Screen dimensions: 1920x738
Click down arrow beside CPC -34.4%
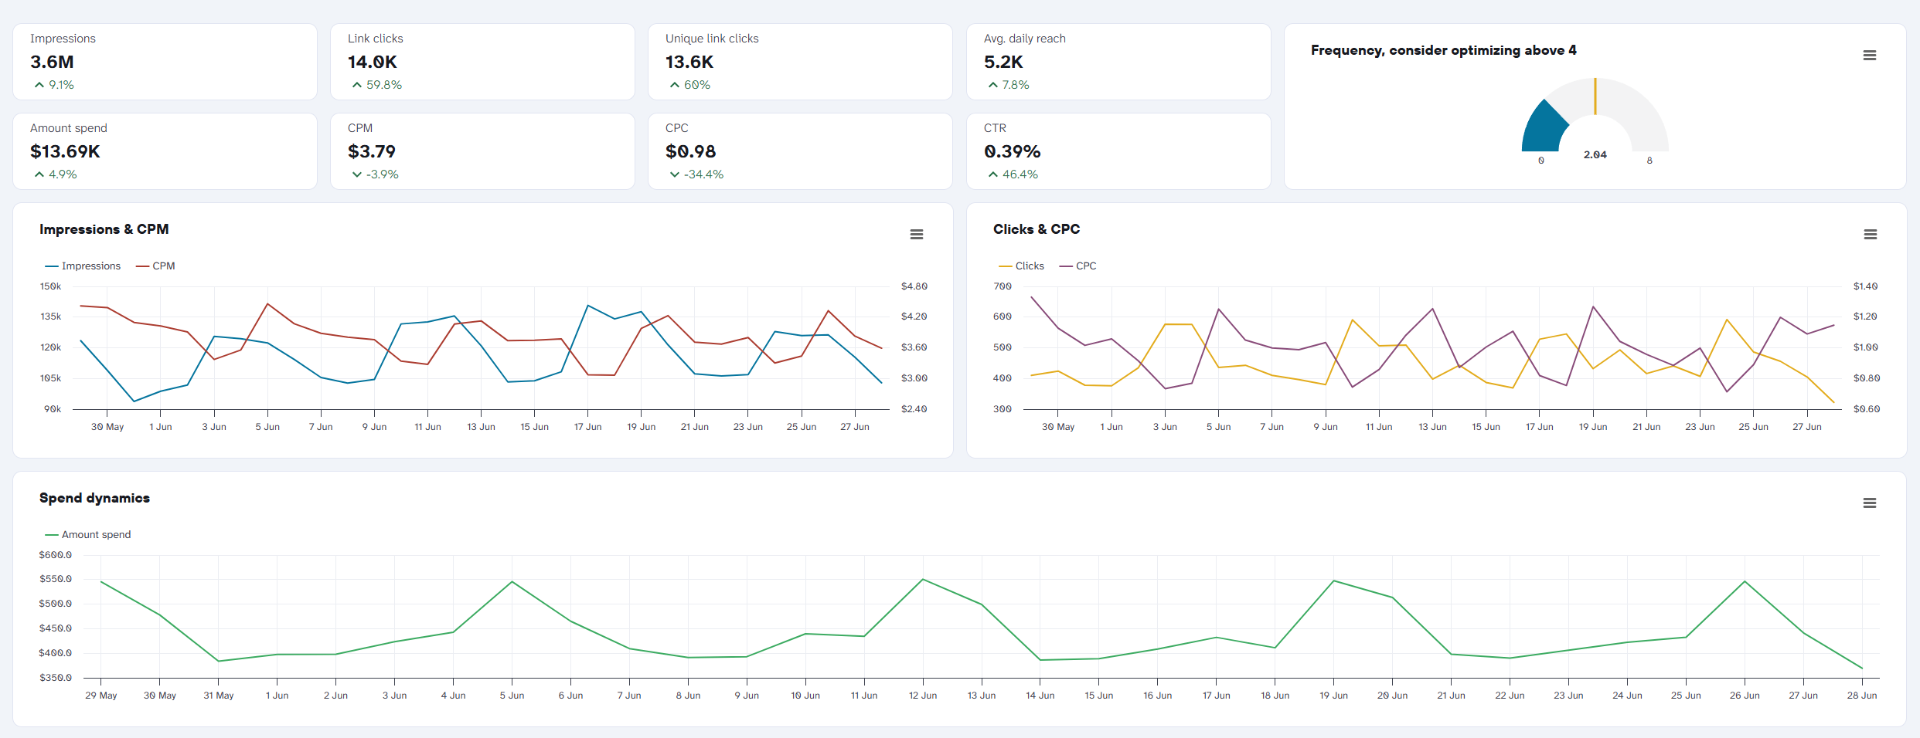pyautogui.click(x=675, y=174)
